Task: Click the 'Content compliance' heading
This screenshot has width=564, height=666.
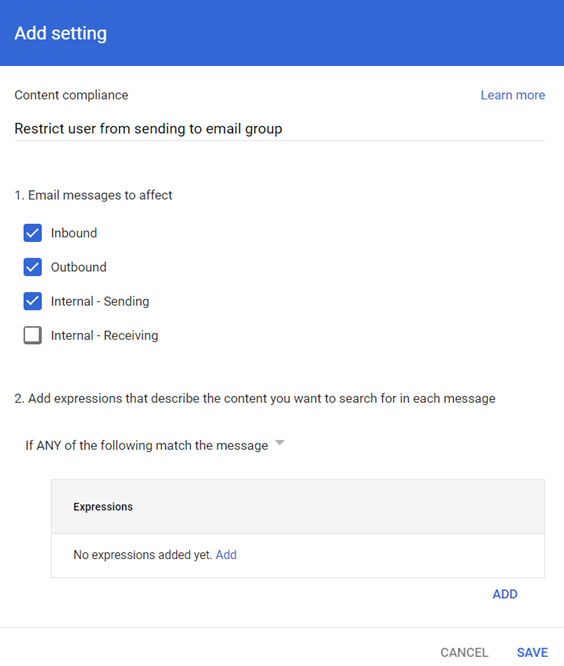Action: point(71,95)
